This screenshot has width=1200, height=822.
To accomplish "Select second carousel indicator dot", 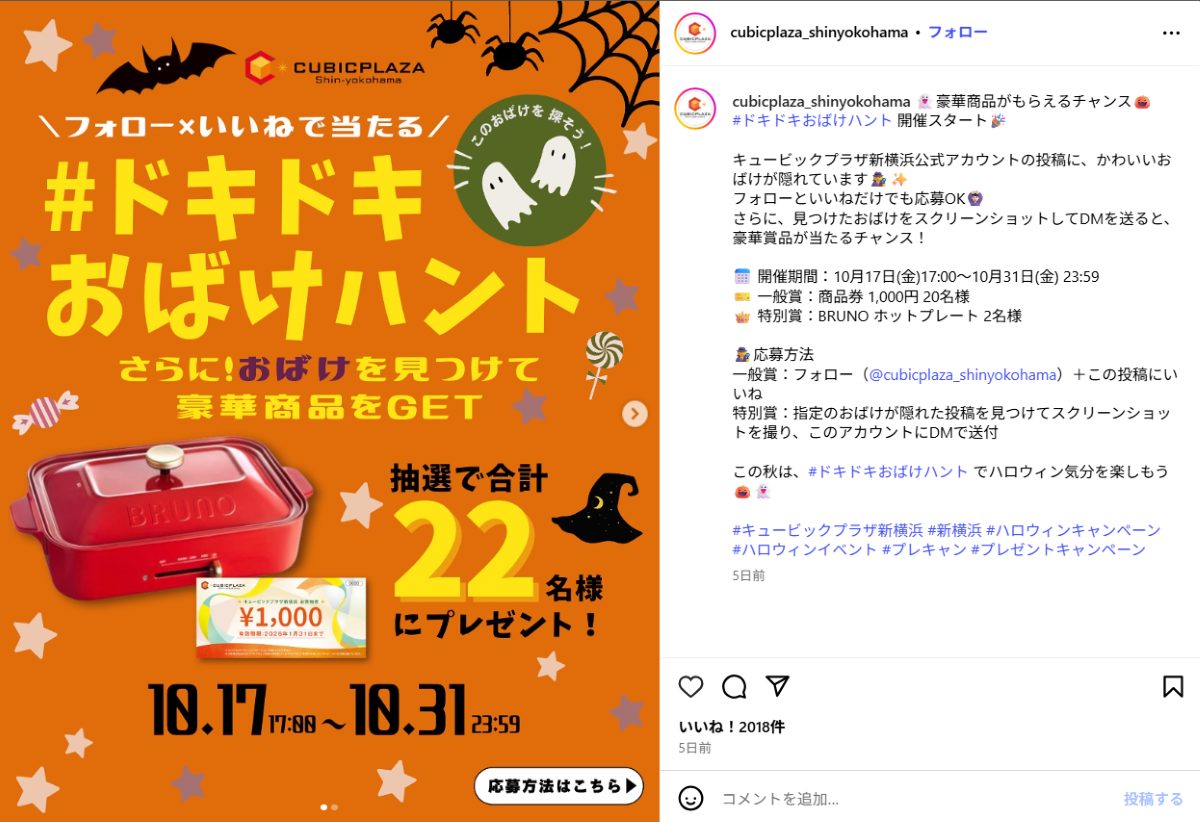I will coord(334,806).
